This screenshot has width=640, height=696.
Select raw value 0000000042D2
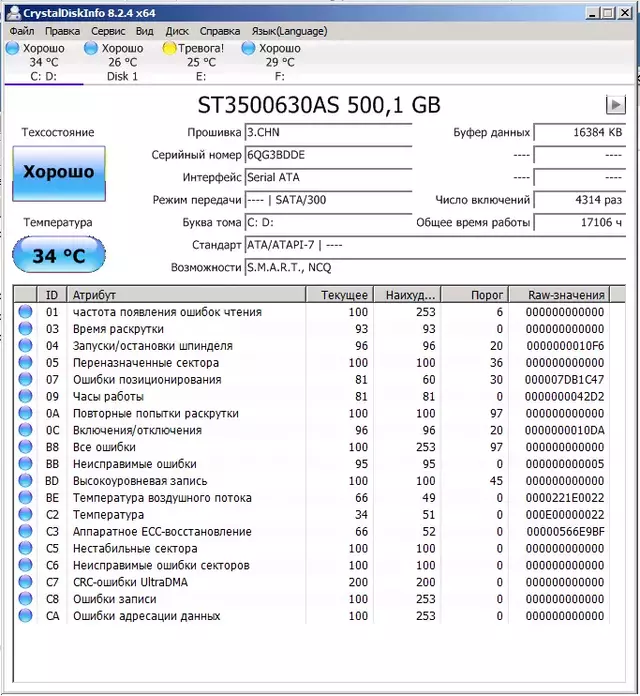(565, 396)
